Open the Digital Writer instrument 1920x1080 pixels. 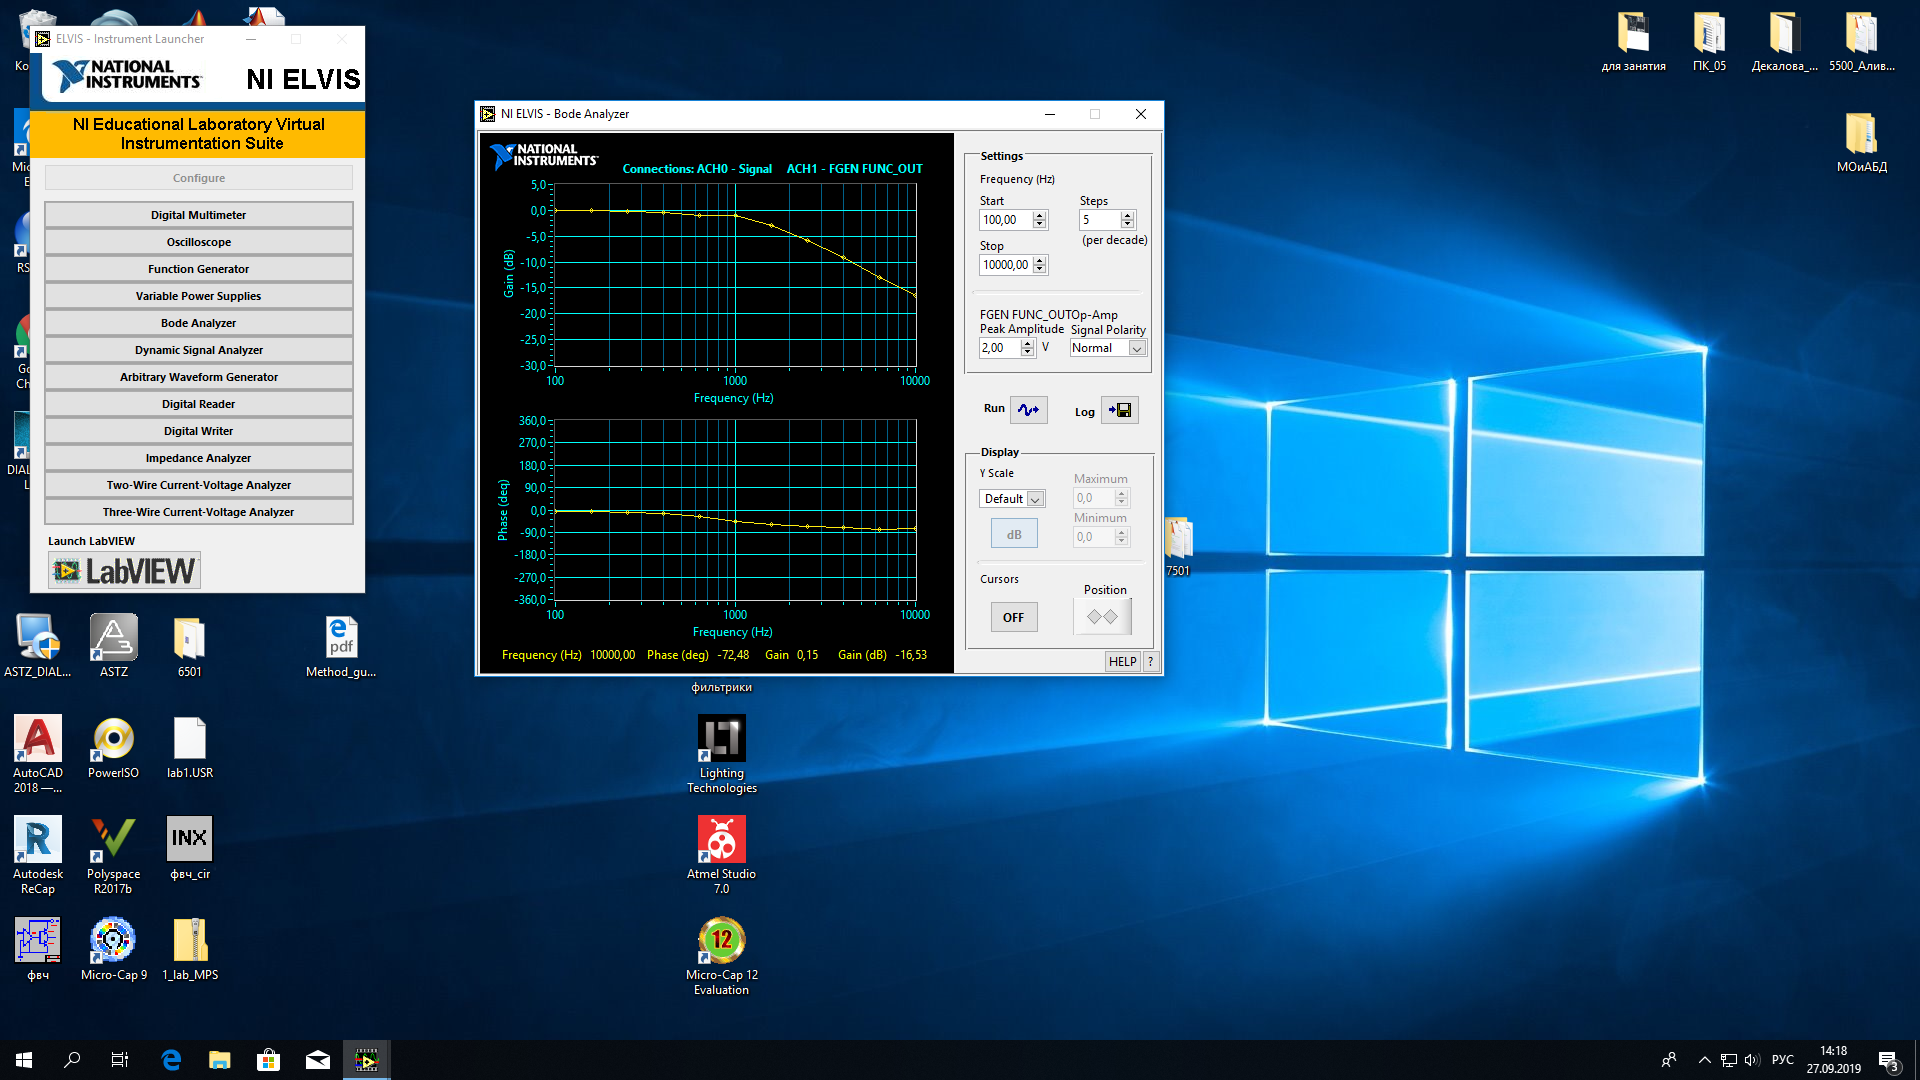[x=199, y=431]
